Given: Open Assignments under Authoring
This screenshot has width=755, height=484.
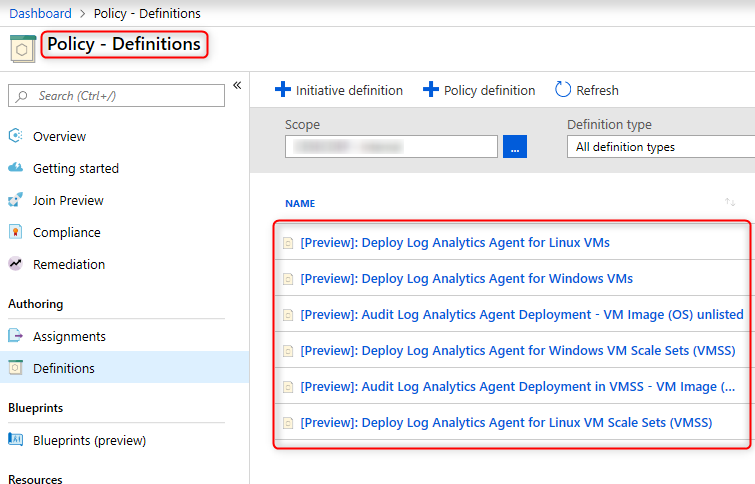Looking at the screenshot, I should coord(69,337).
